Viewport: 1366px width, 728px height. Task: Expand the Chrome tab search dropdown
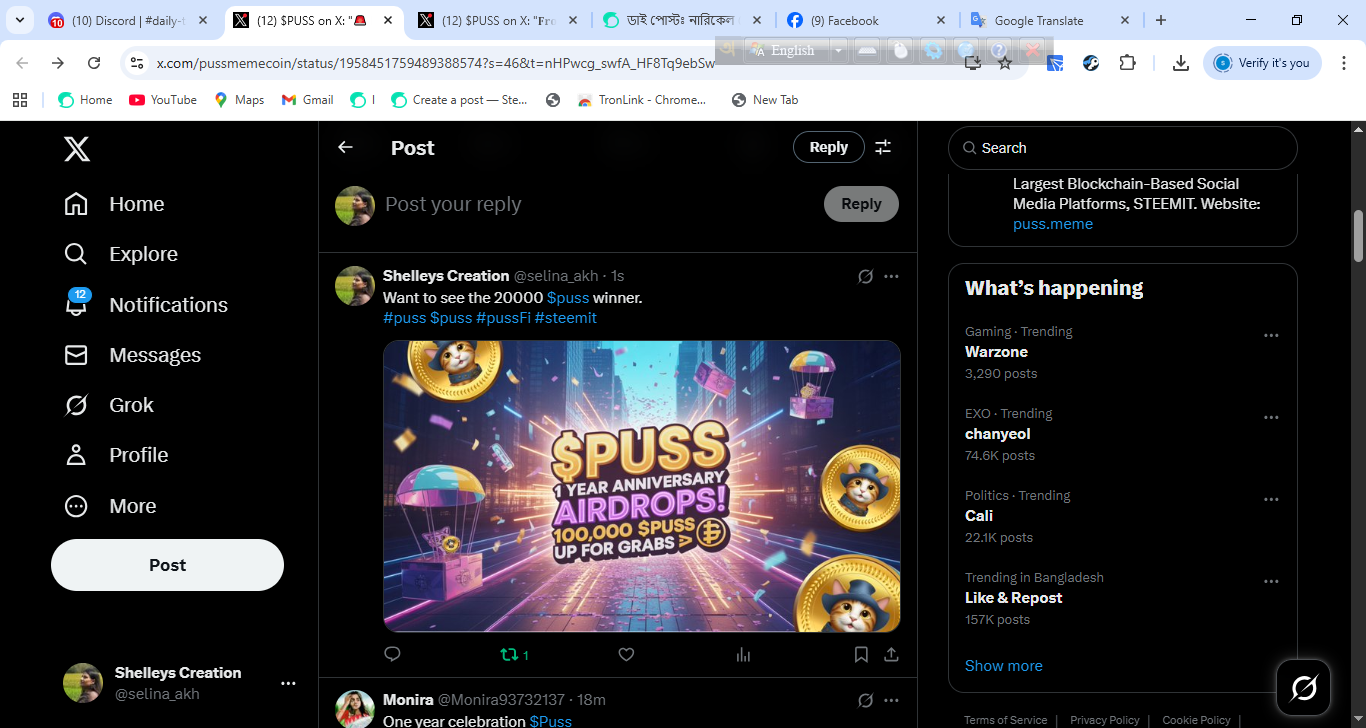20,20
